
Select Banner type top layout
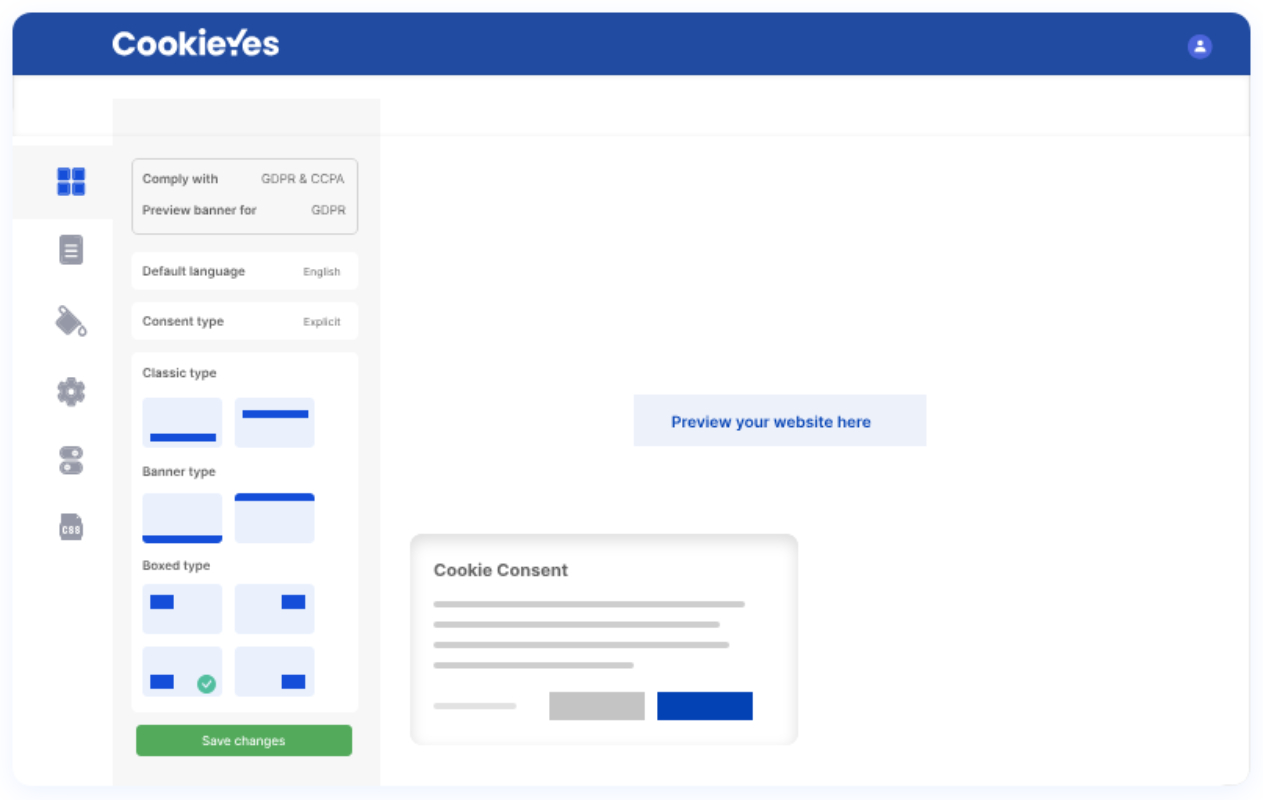pyautogui.click(x=275, y=518)
